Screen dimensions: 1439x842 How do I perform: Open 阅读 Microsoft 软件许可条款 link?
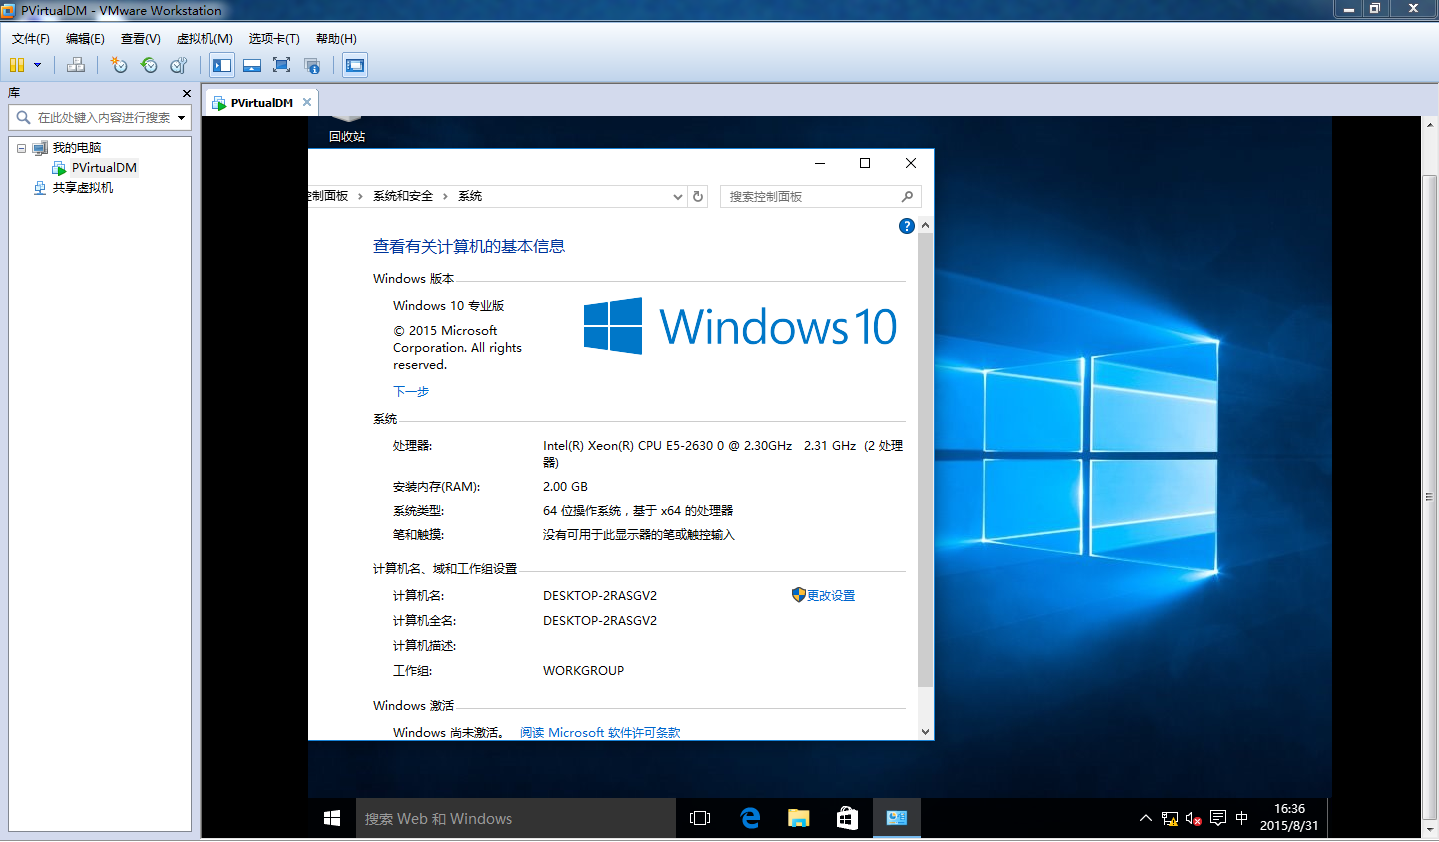pos(600,732)
